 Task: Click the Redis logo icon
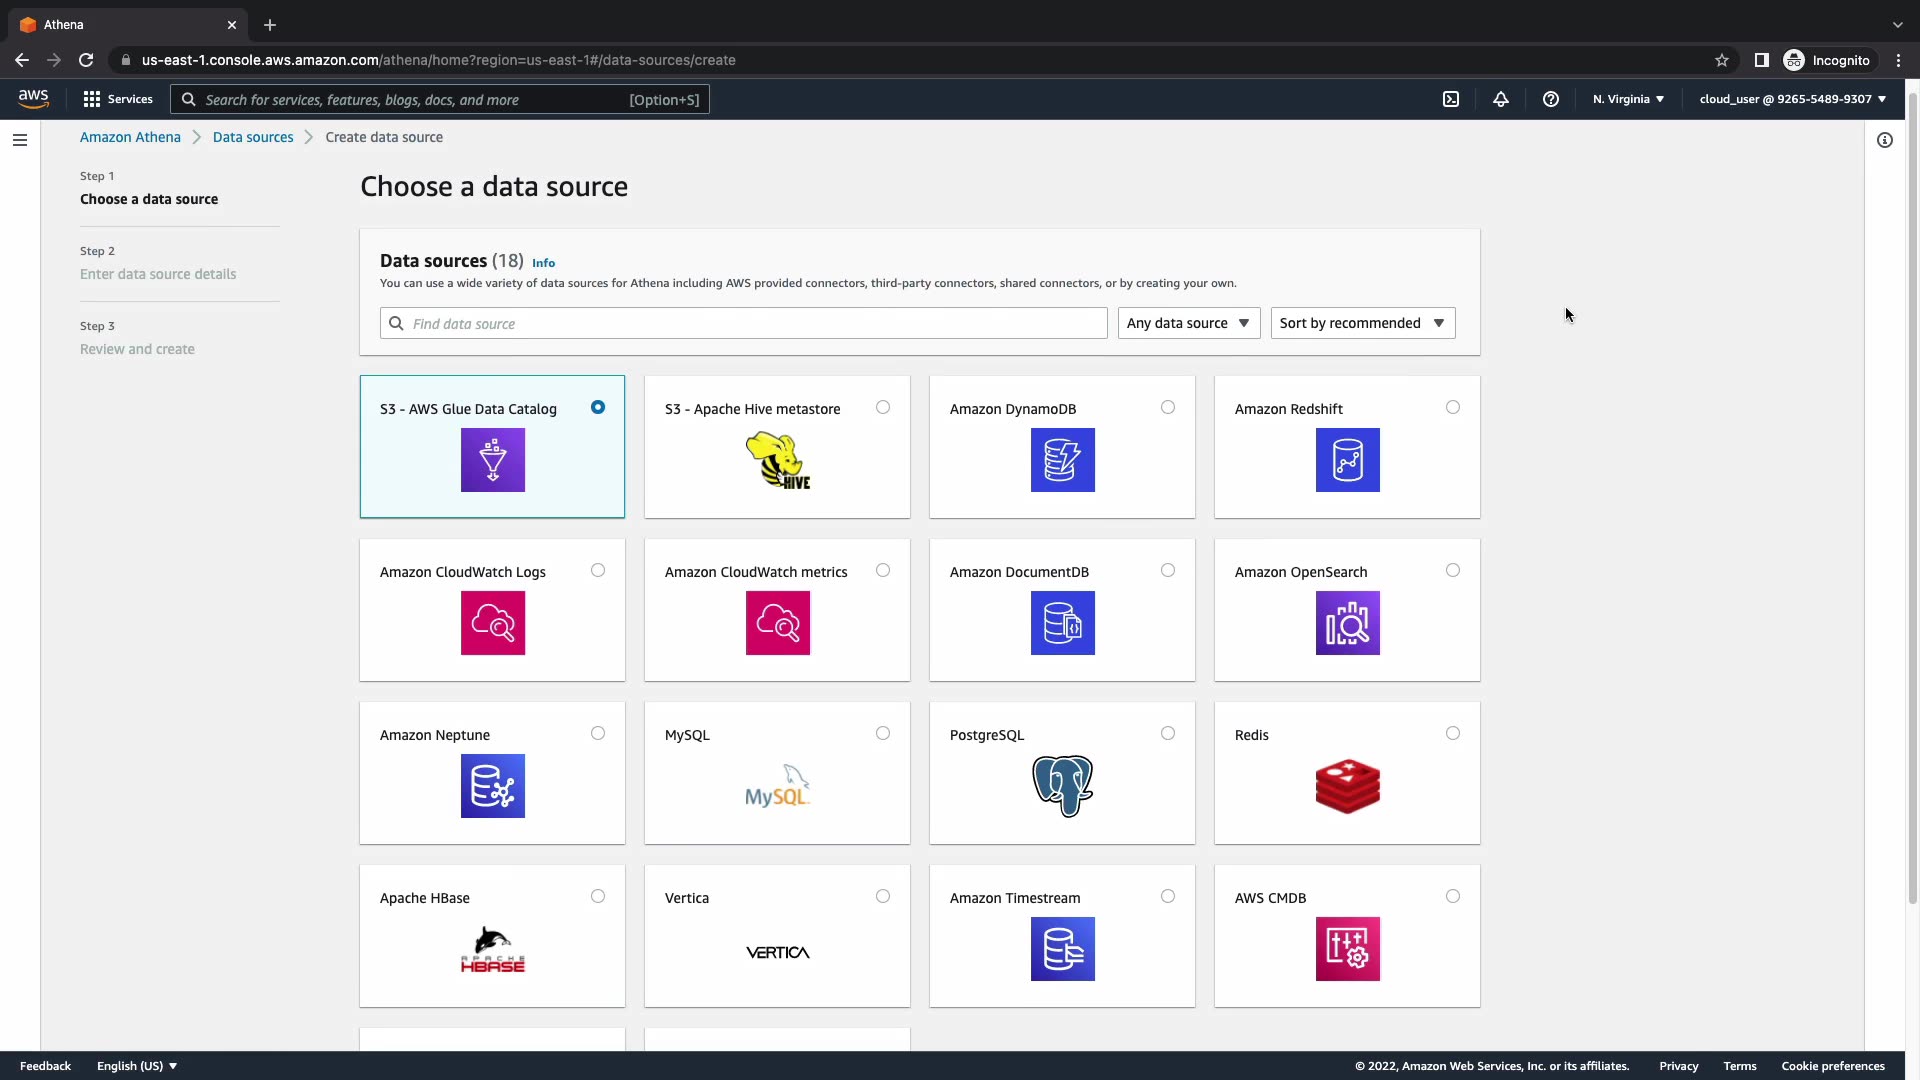coord(1347,786)
